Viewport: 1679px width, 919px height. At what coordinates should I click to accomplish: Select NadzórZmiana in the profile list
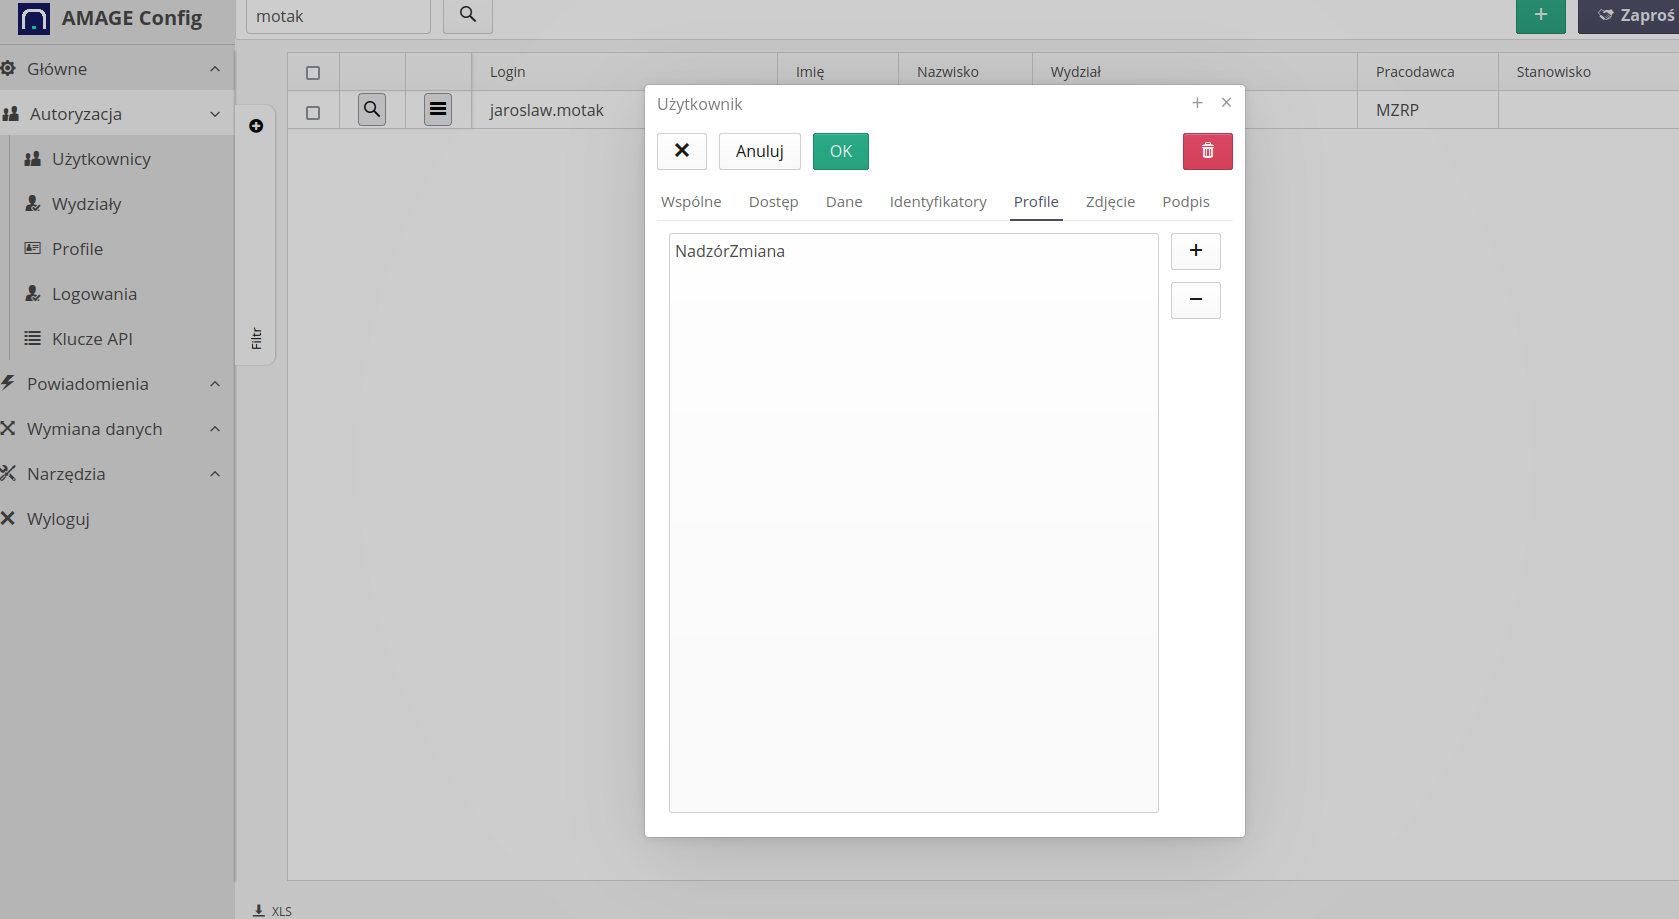(x=730, y=252)
